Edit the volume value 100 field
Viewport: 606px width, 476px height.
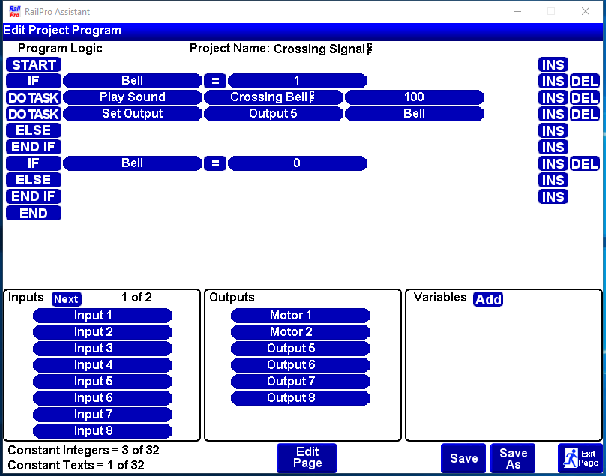coord(414,98)
